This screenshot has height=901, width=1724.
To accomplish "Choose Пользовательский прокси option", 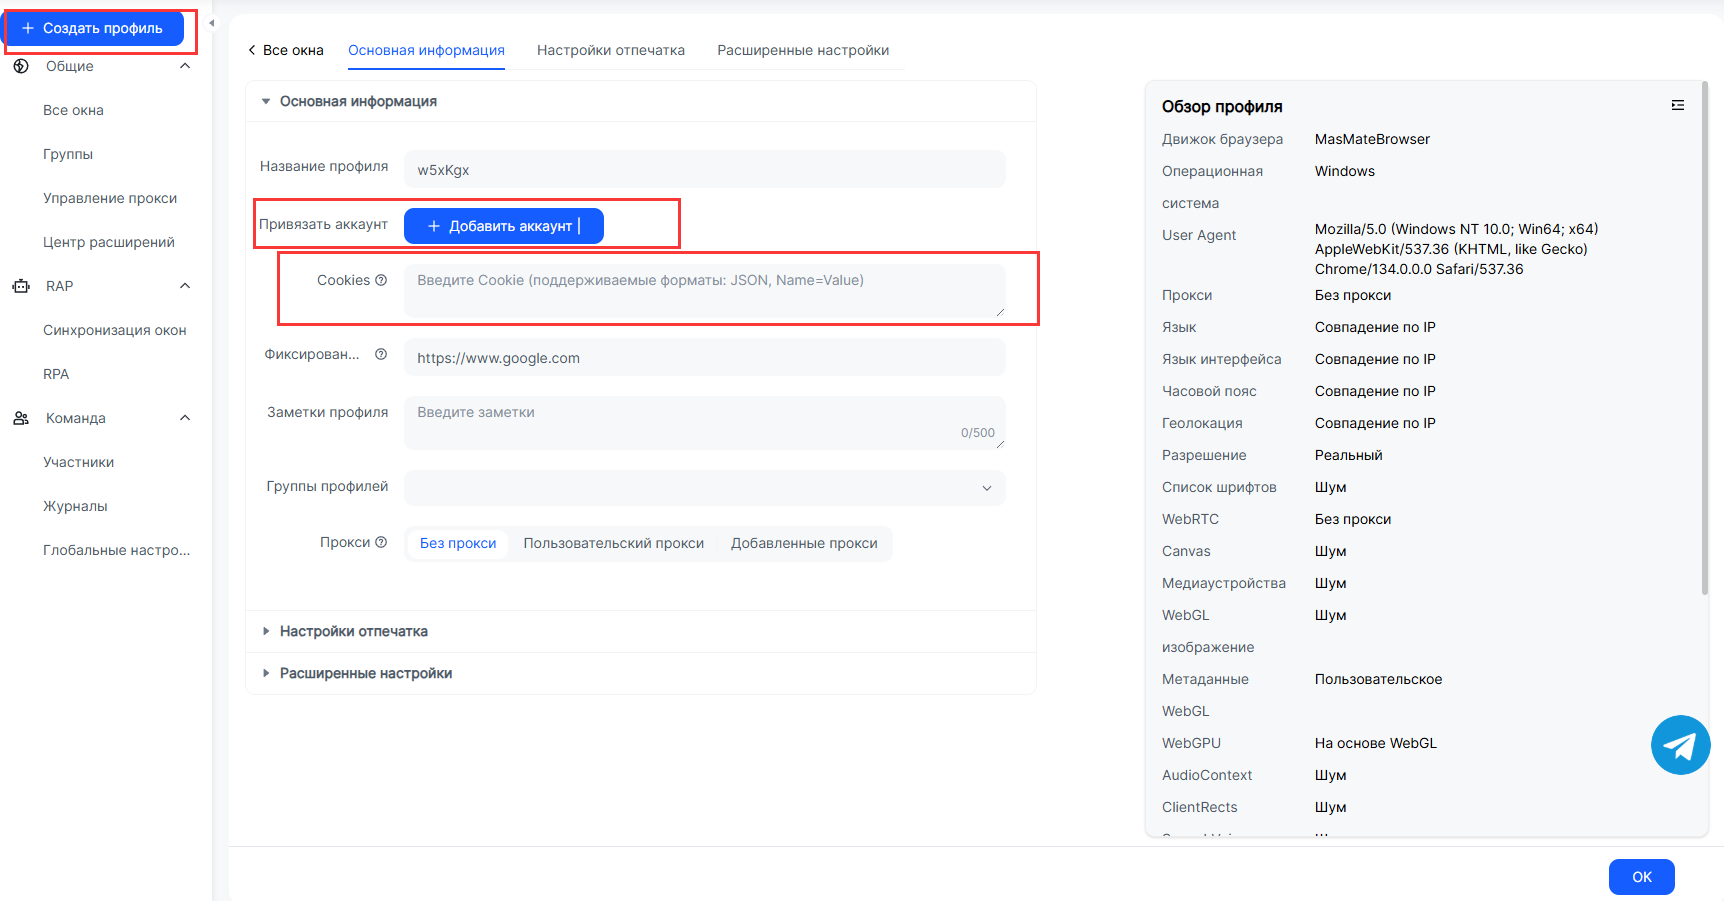I will pos(613,544).
